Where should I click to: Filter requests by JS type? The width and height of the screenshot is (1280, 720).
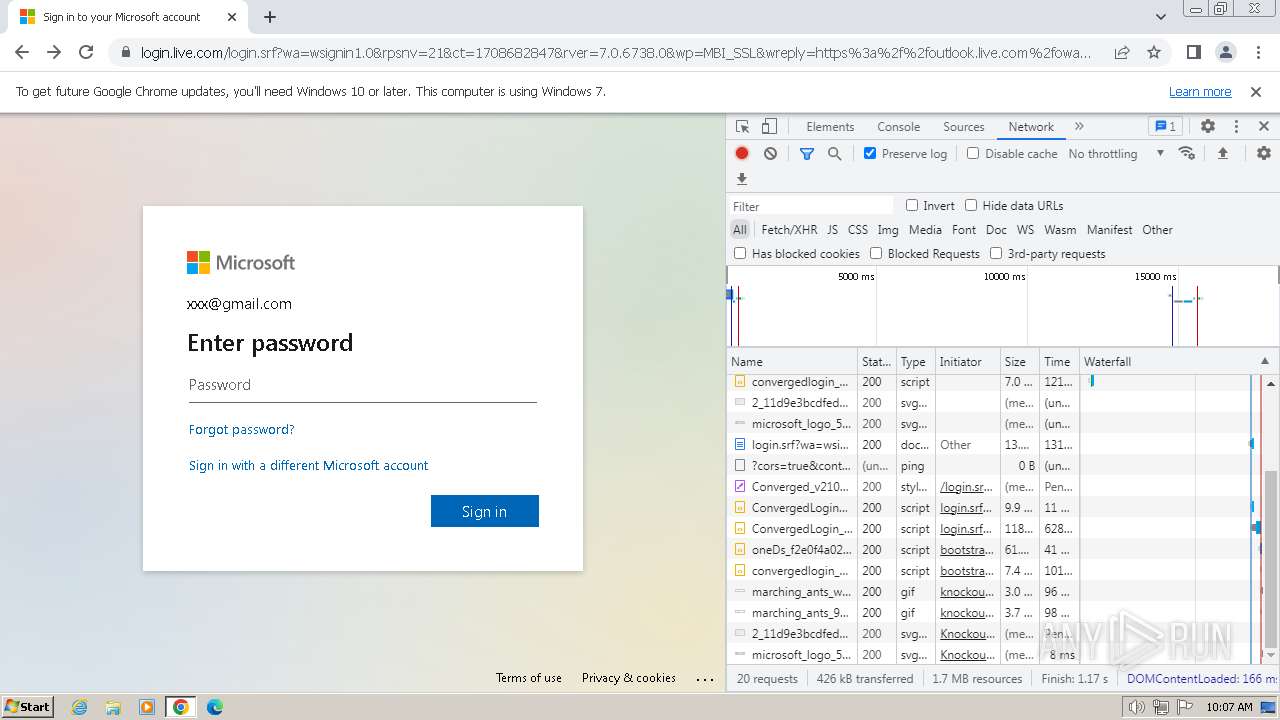click(x=832, y=229)
